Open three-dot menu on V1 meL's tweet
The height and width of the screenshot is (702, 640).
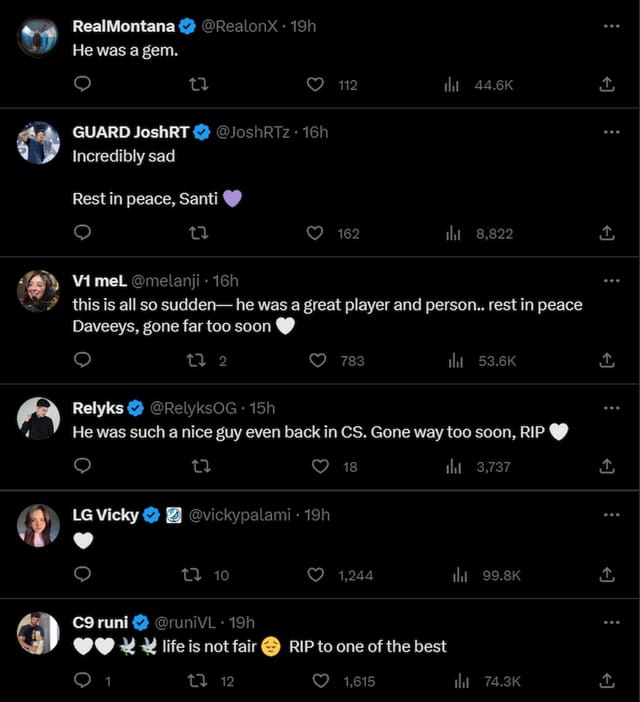611,280
